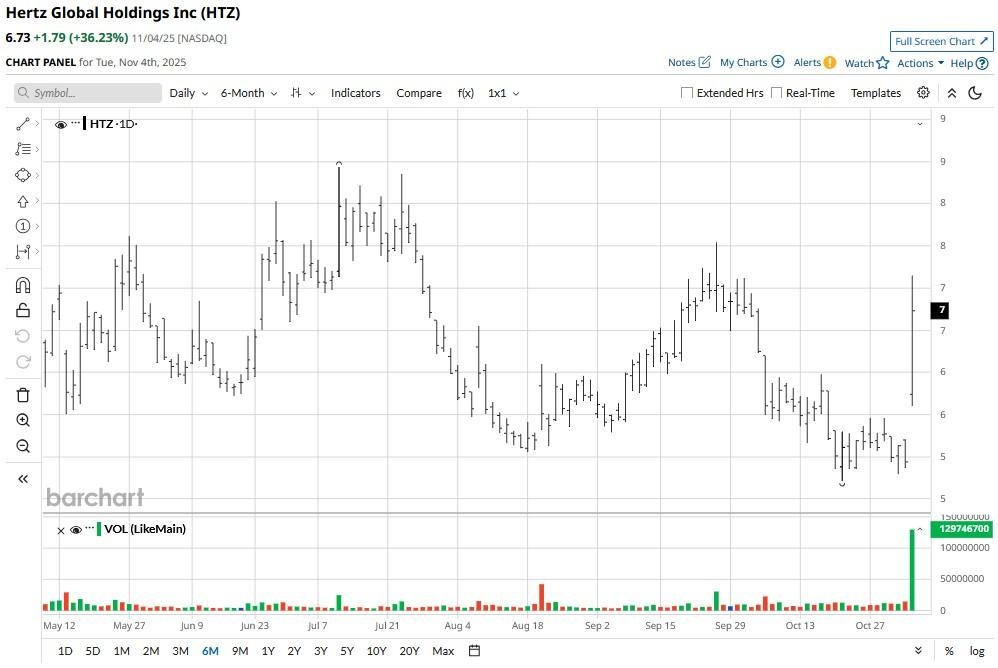Select the 5Y time range

pos(347,651)
